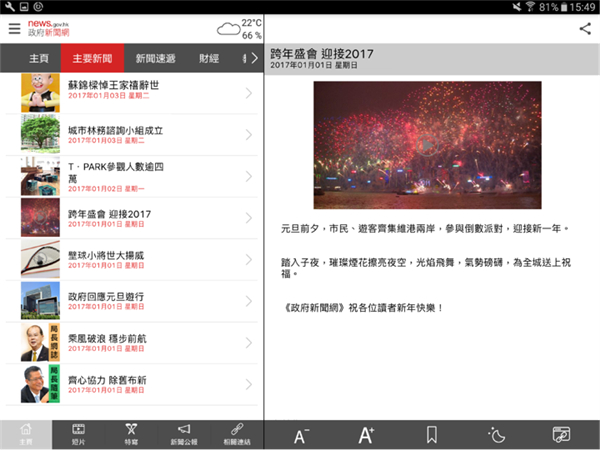The height and width of the screenshot is (450, 600).
Task: Open the 新聞公報 press releases section
Action: (x=184, y=434)
